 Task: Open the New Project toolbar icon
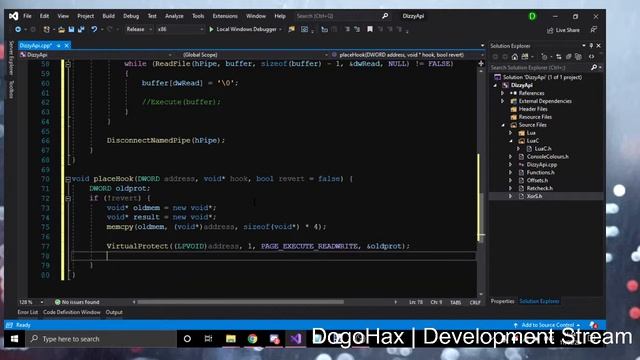(47, 29)
